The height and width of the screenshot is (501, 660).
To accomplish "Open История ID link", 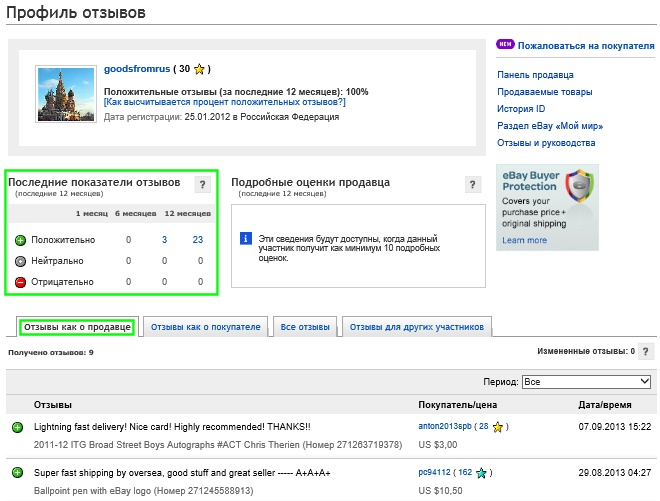I will pyautogui.click(x=521, y=109).
